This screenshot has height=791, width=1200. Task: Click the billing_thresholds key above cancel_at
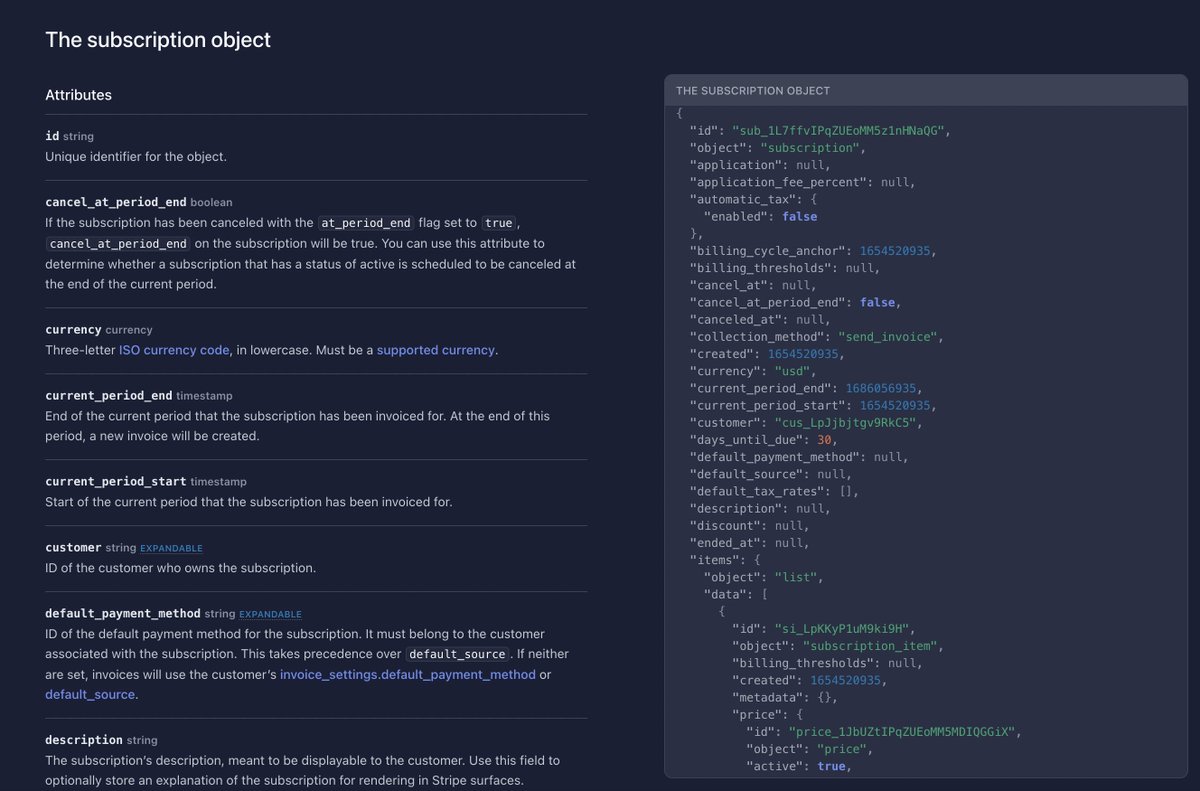point(760,268)
